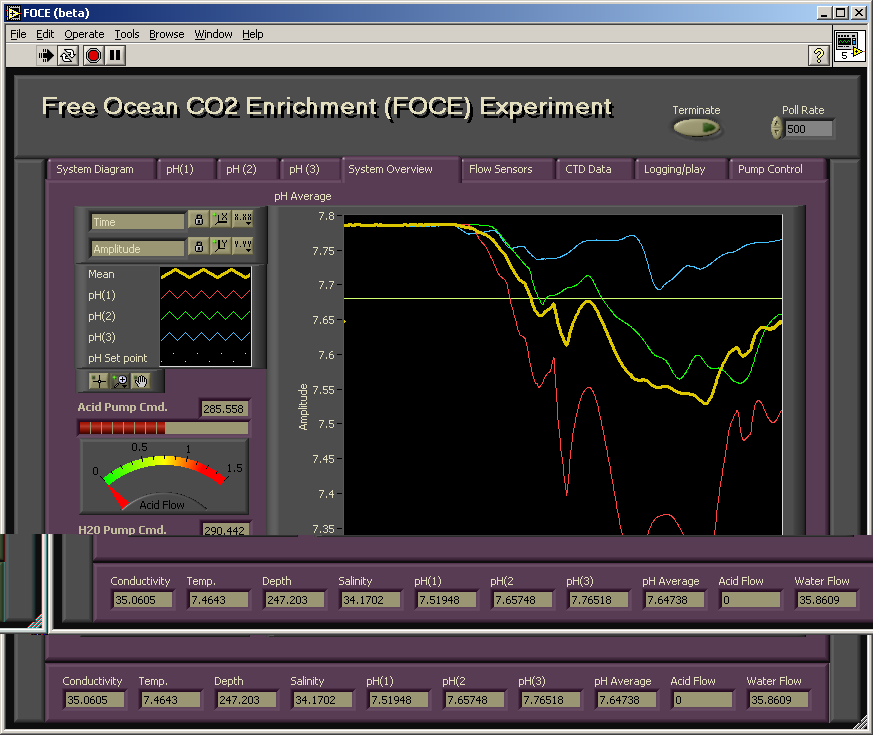Click the Mean legend label
The width and height of the screenshot is (873, 735).
[101, 274]
